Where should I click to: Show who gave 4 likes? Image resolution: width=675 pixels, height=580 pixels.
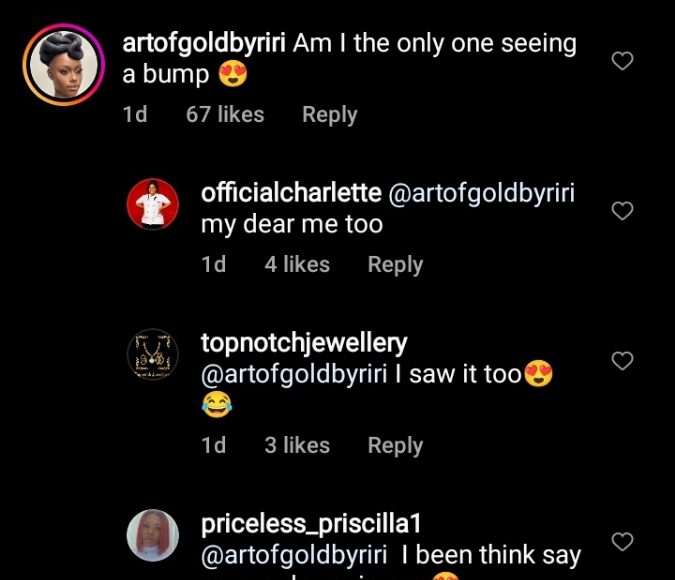(x=297, y=265)
